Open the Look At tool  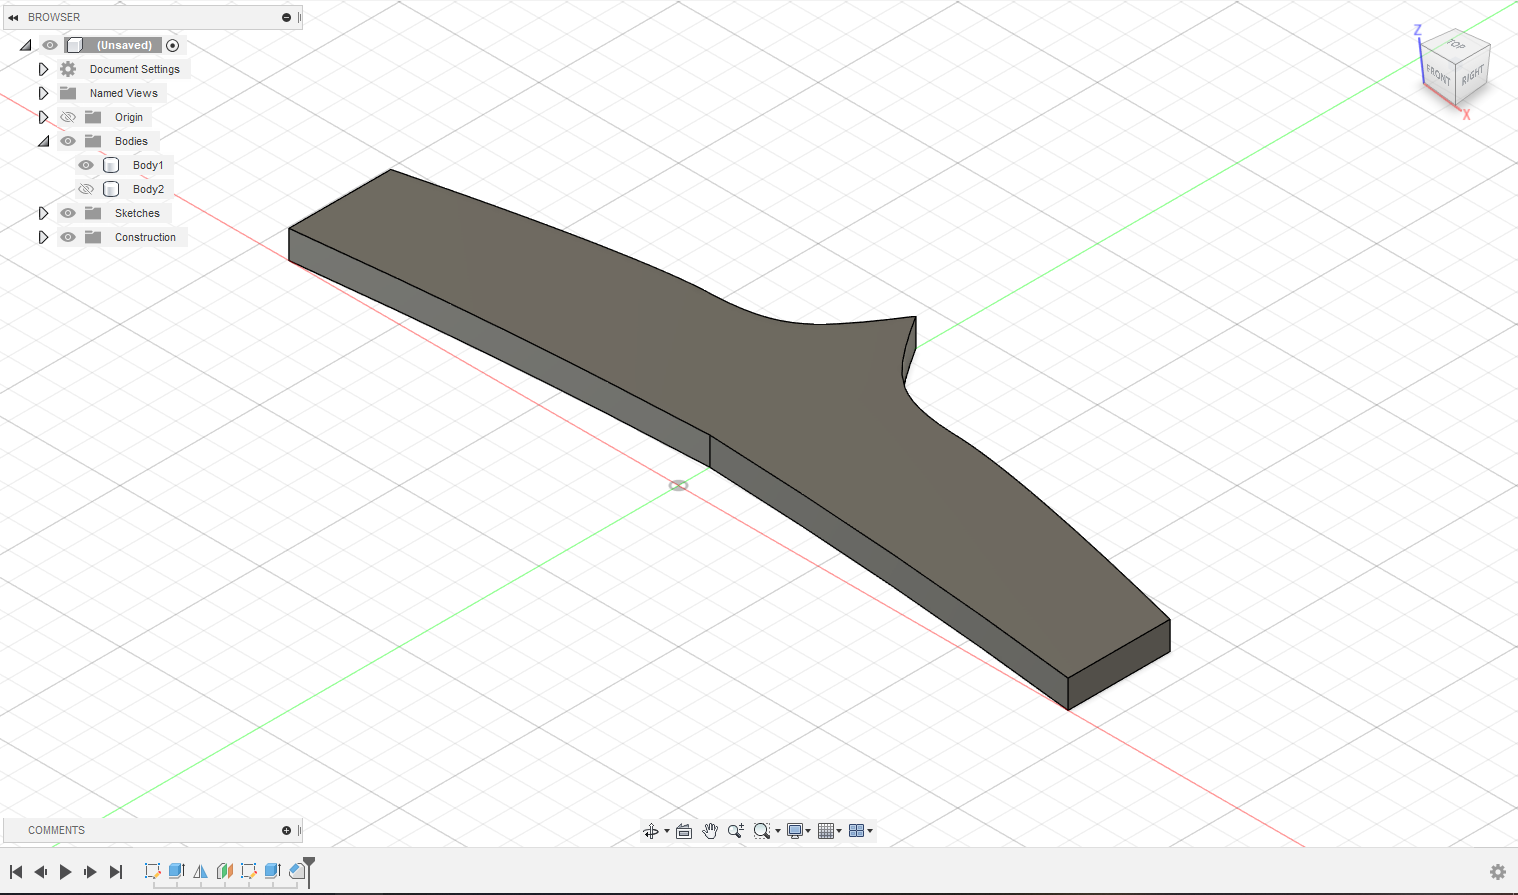point(684,830)
